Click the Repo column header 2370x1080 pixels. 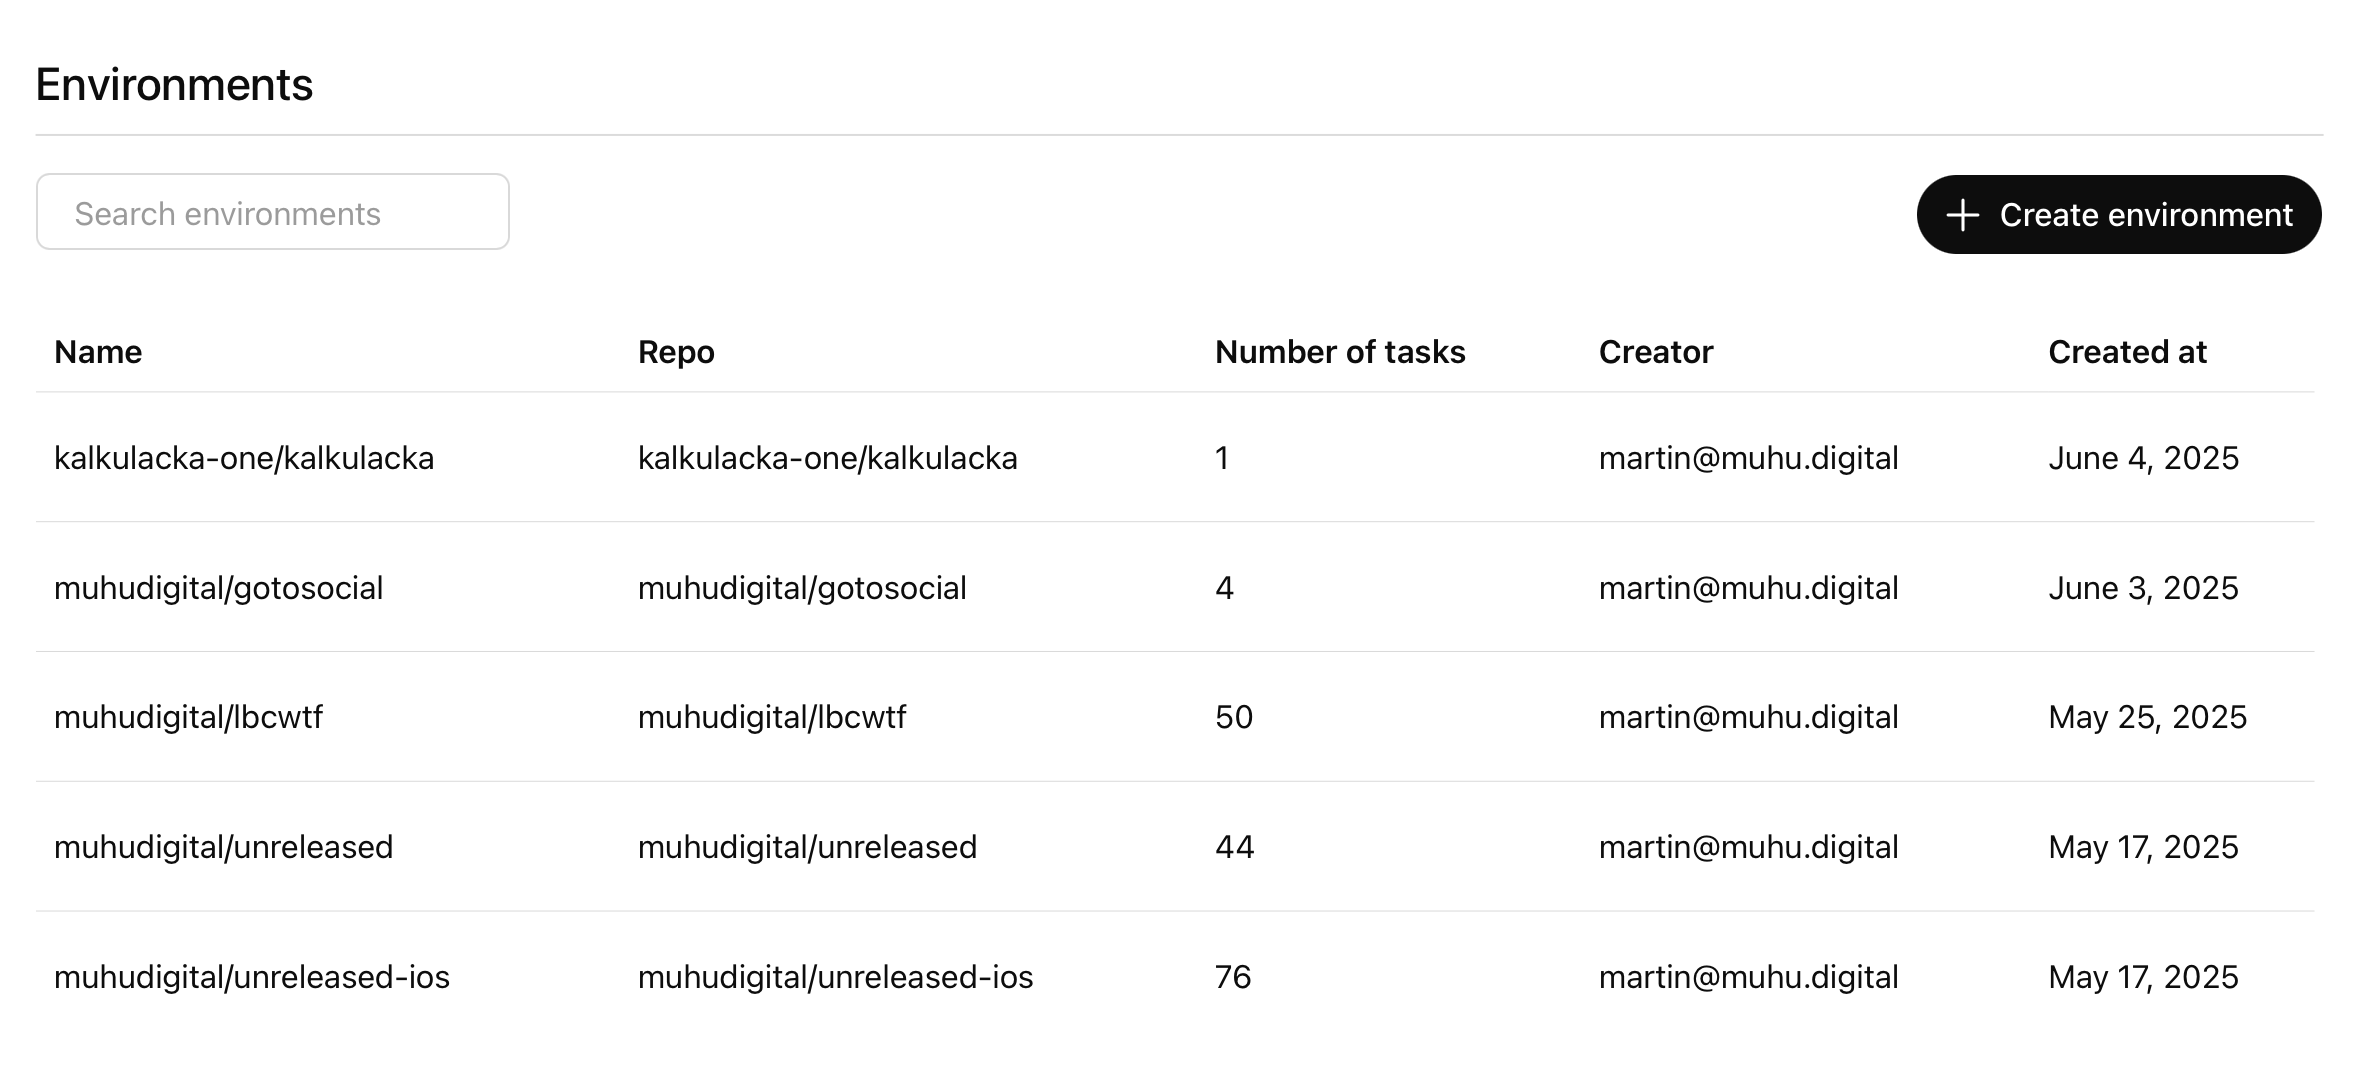[x=676, y=352]
